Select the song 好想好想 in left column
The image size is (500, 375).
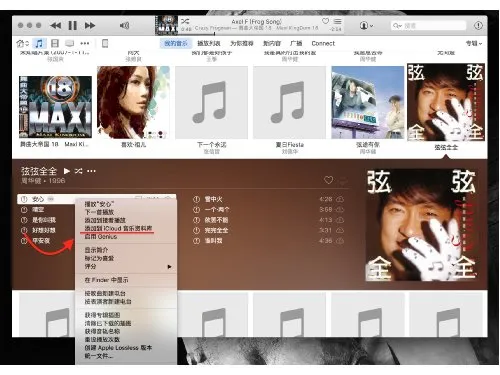coord(44,230)
